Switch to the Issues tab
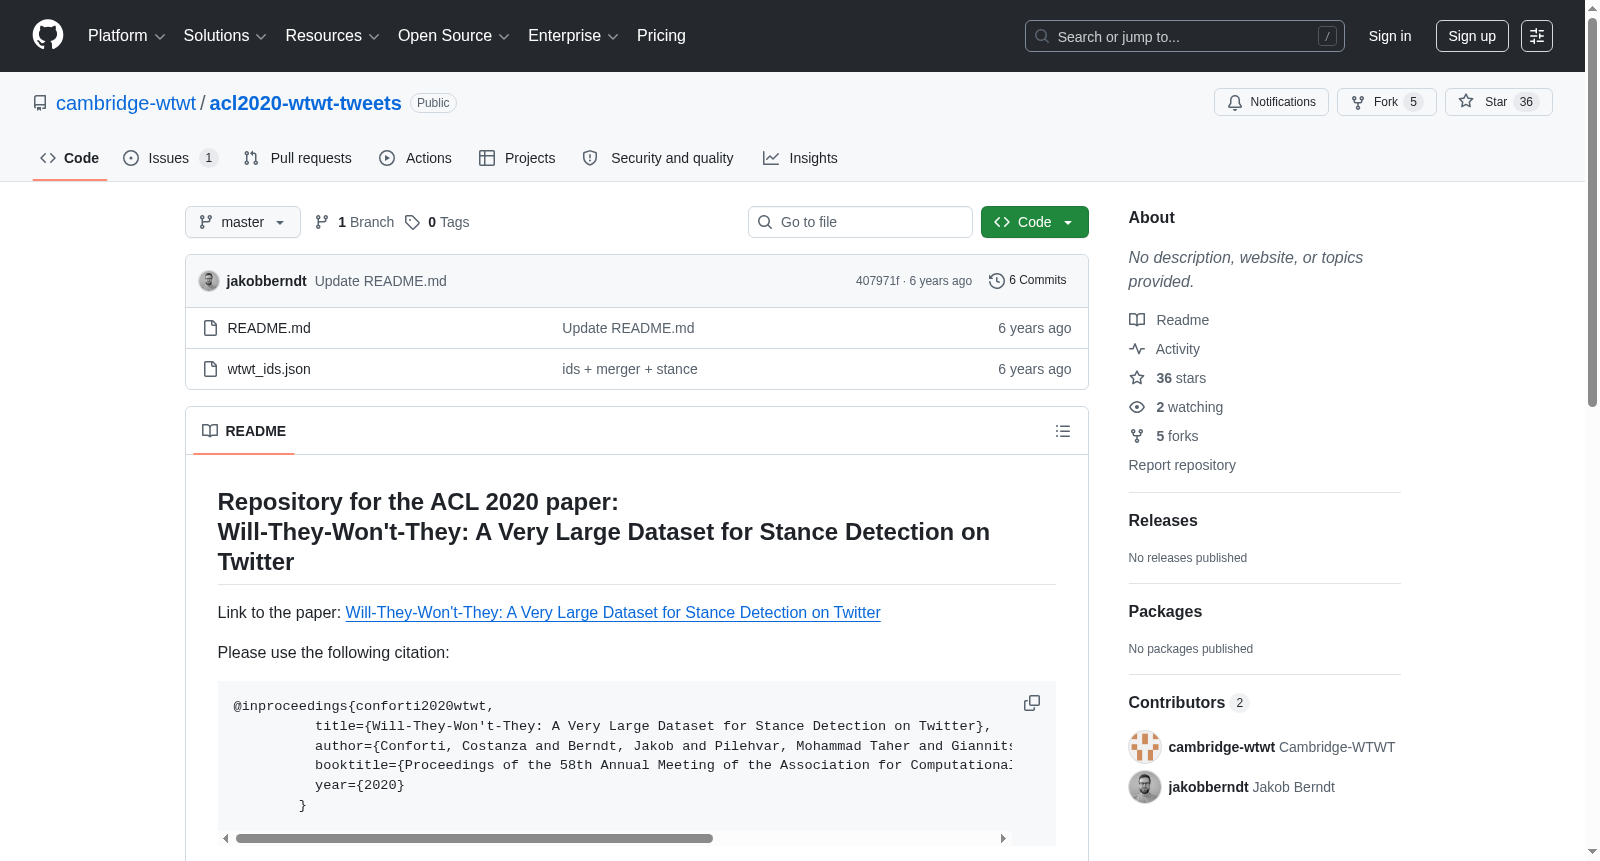The image size is (1600, 861). pos(170,158)
